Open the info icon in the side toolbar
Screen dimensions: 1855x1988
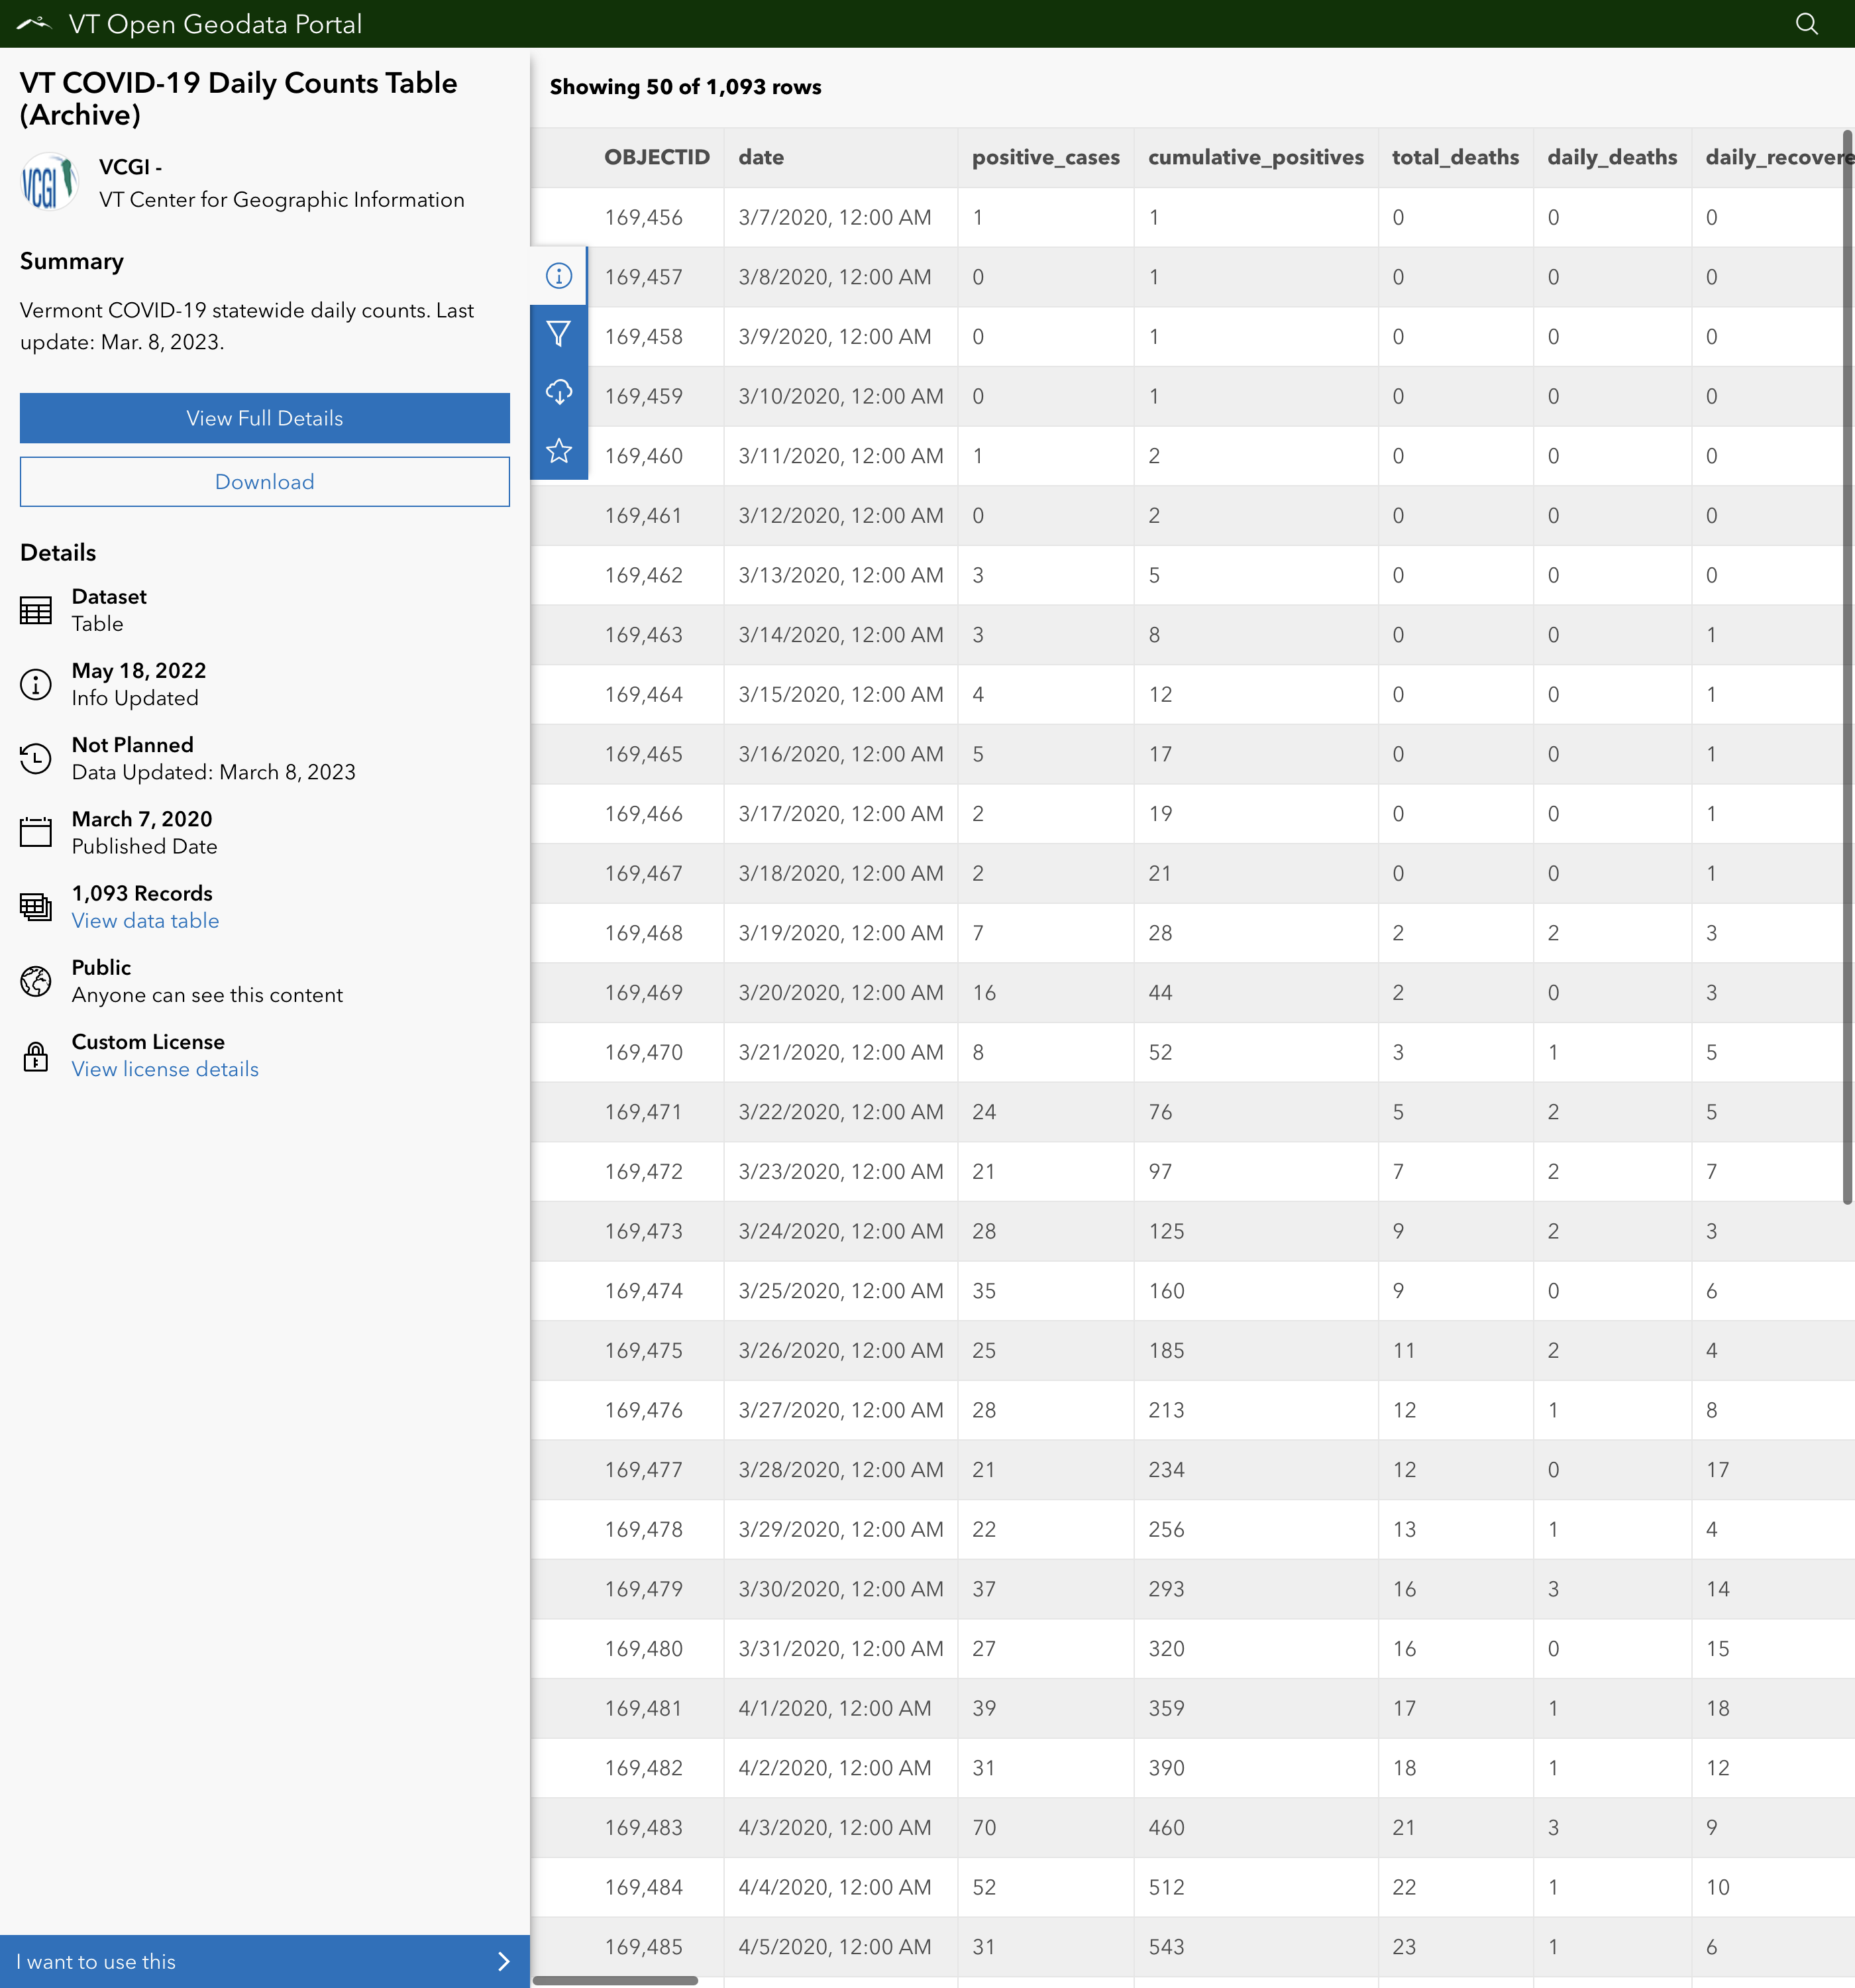tap(559, 276)
